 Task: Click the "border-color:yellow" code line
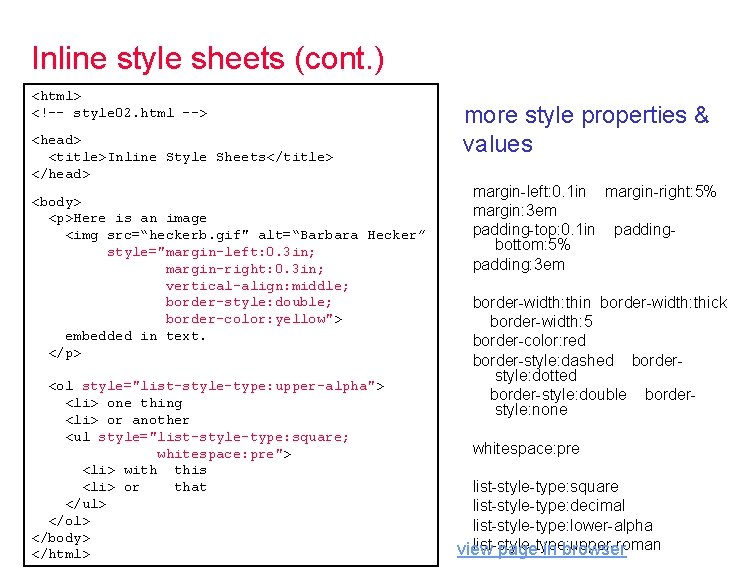pyautogui.click(x=254, y=319)
